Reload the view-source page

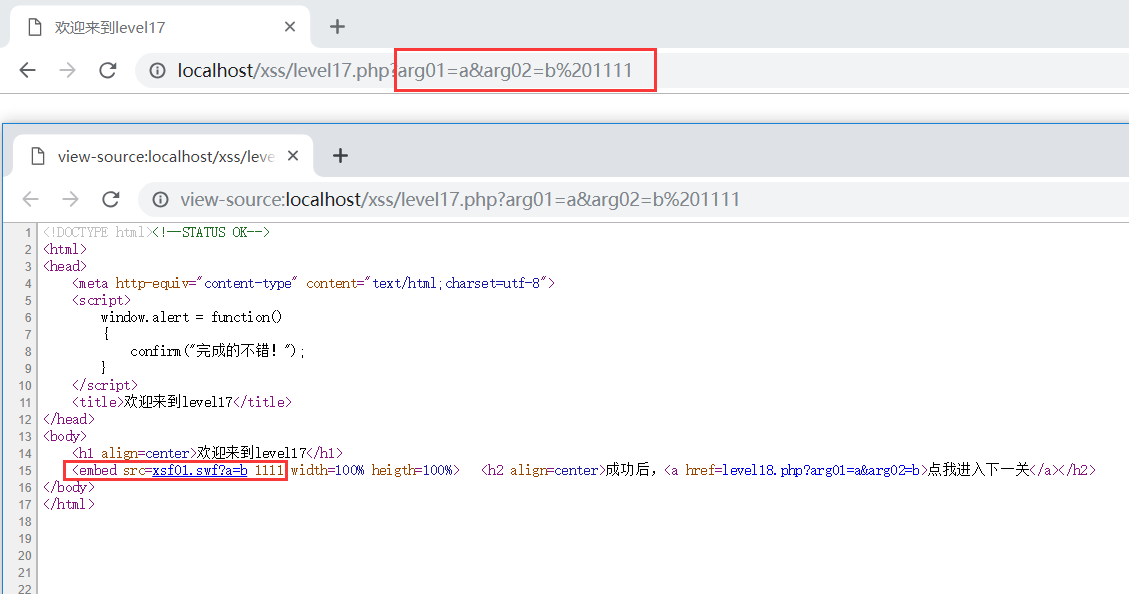click(x=111, y=199)
